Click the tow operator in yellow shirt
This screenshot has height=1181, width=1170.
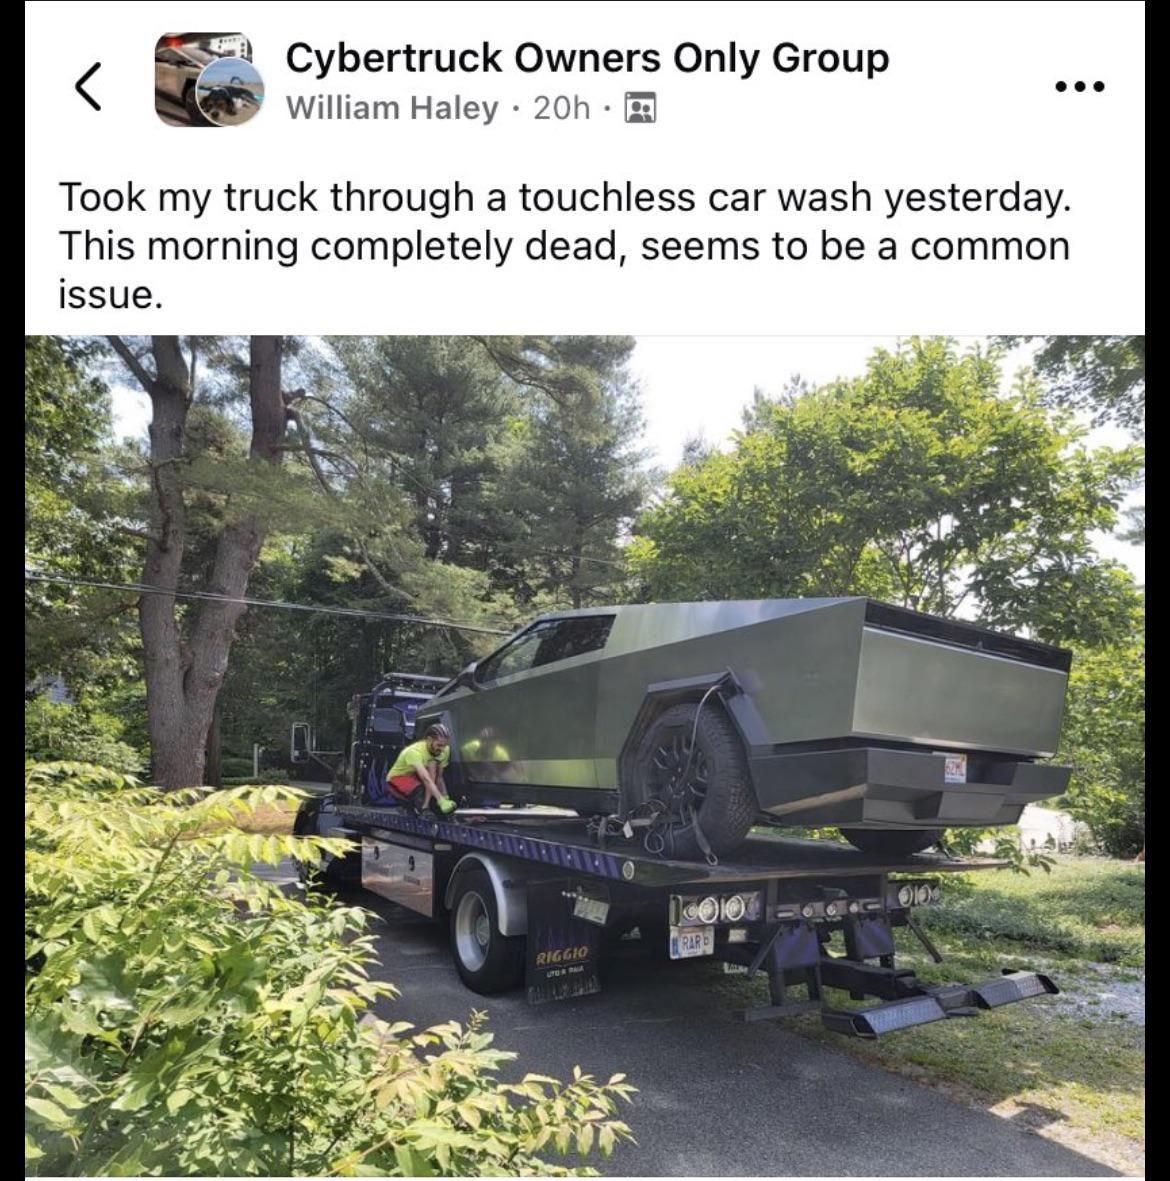click(x=422, y=768)
